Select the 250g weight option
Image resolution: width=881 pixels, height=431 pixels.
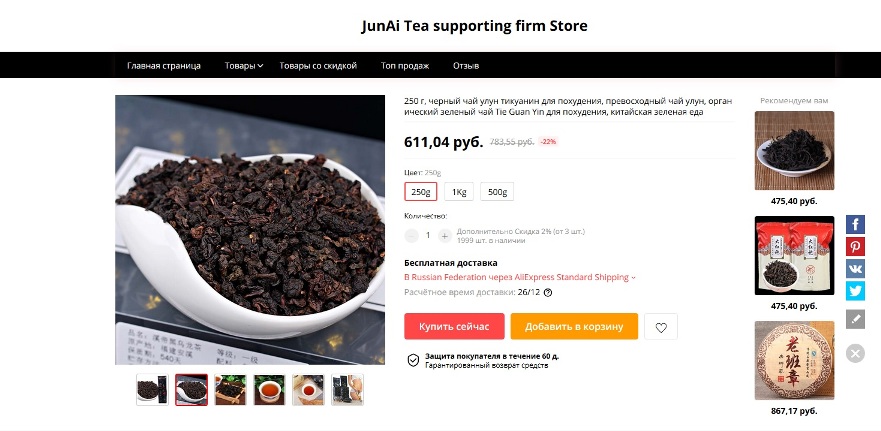point(421,192)
